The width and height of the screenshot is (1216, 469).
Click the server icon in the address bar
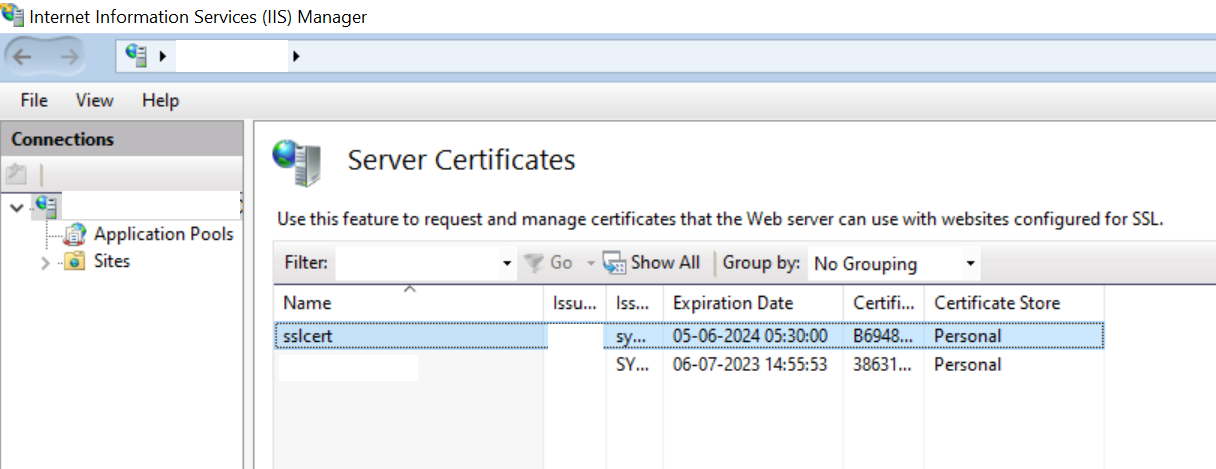(137, 56)
